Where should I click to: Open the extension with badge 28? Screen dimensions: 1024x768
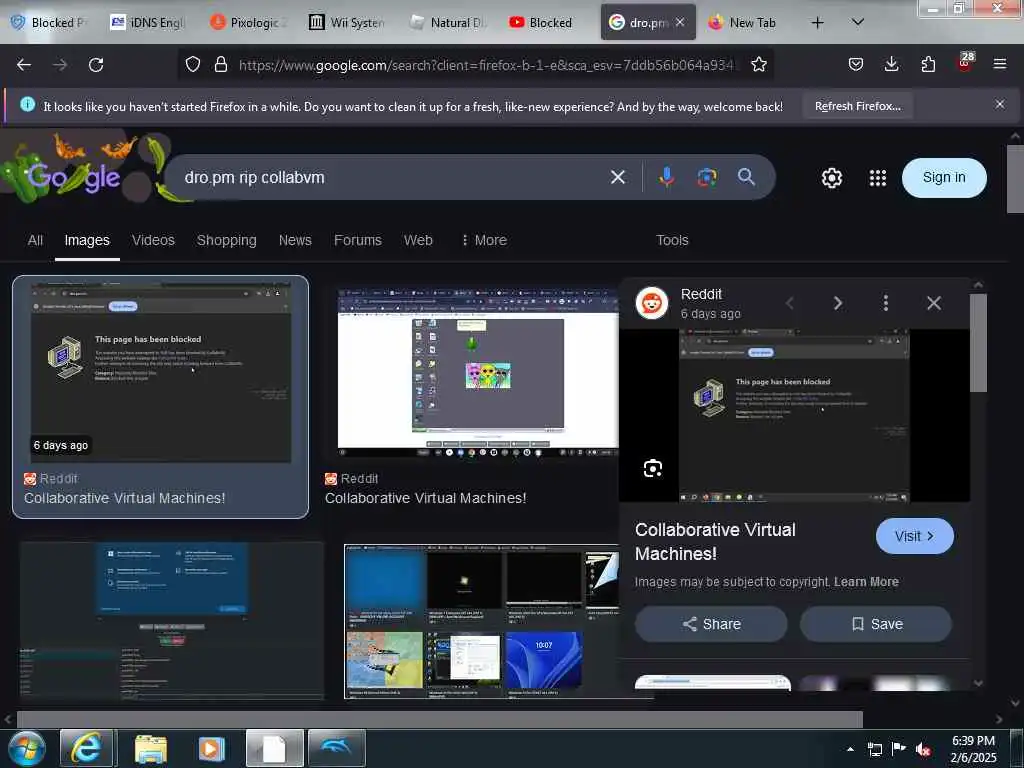click(x=965, y=63)
